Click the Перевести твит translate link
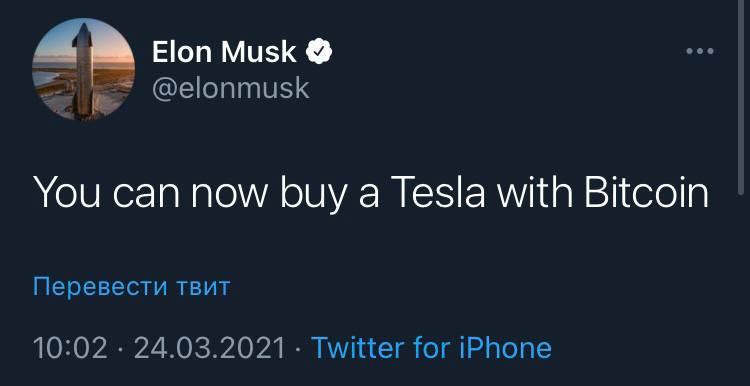The height and width of the screenshot is (386, 750). tap(132, 287)
